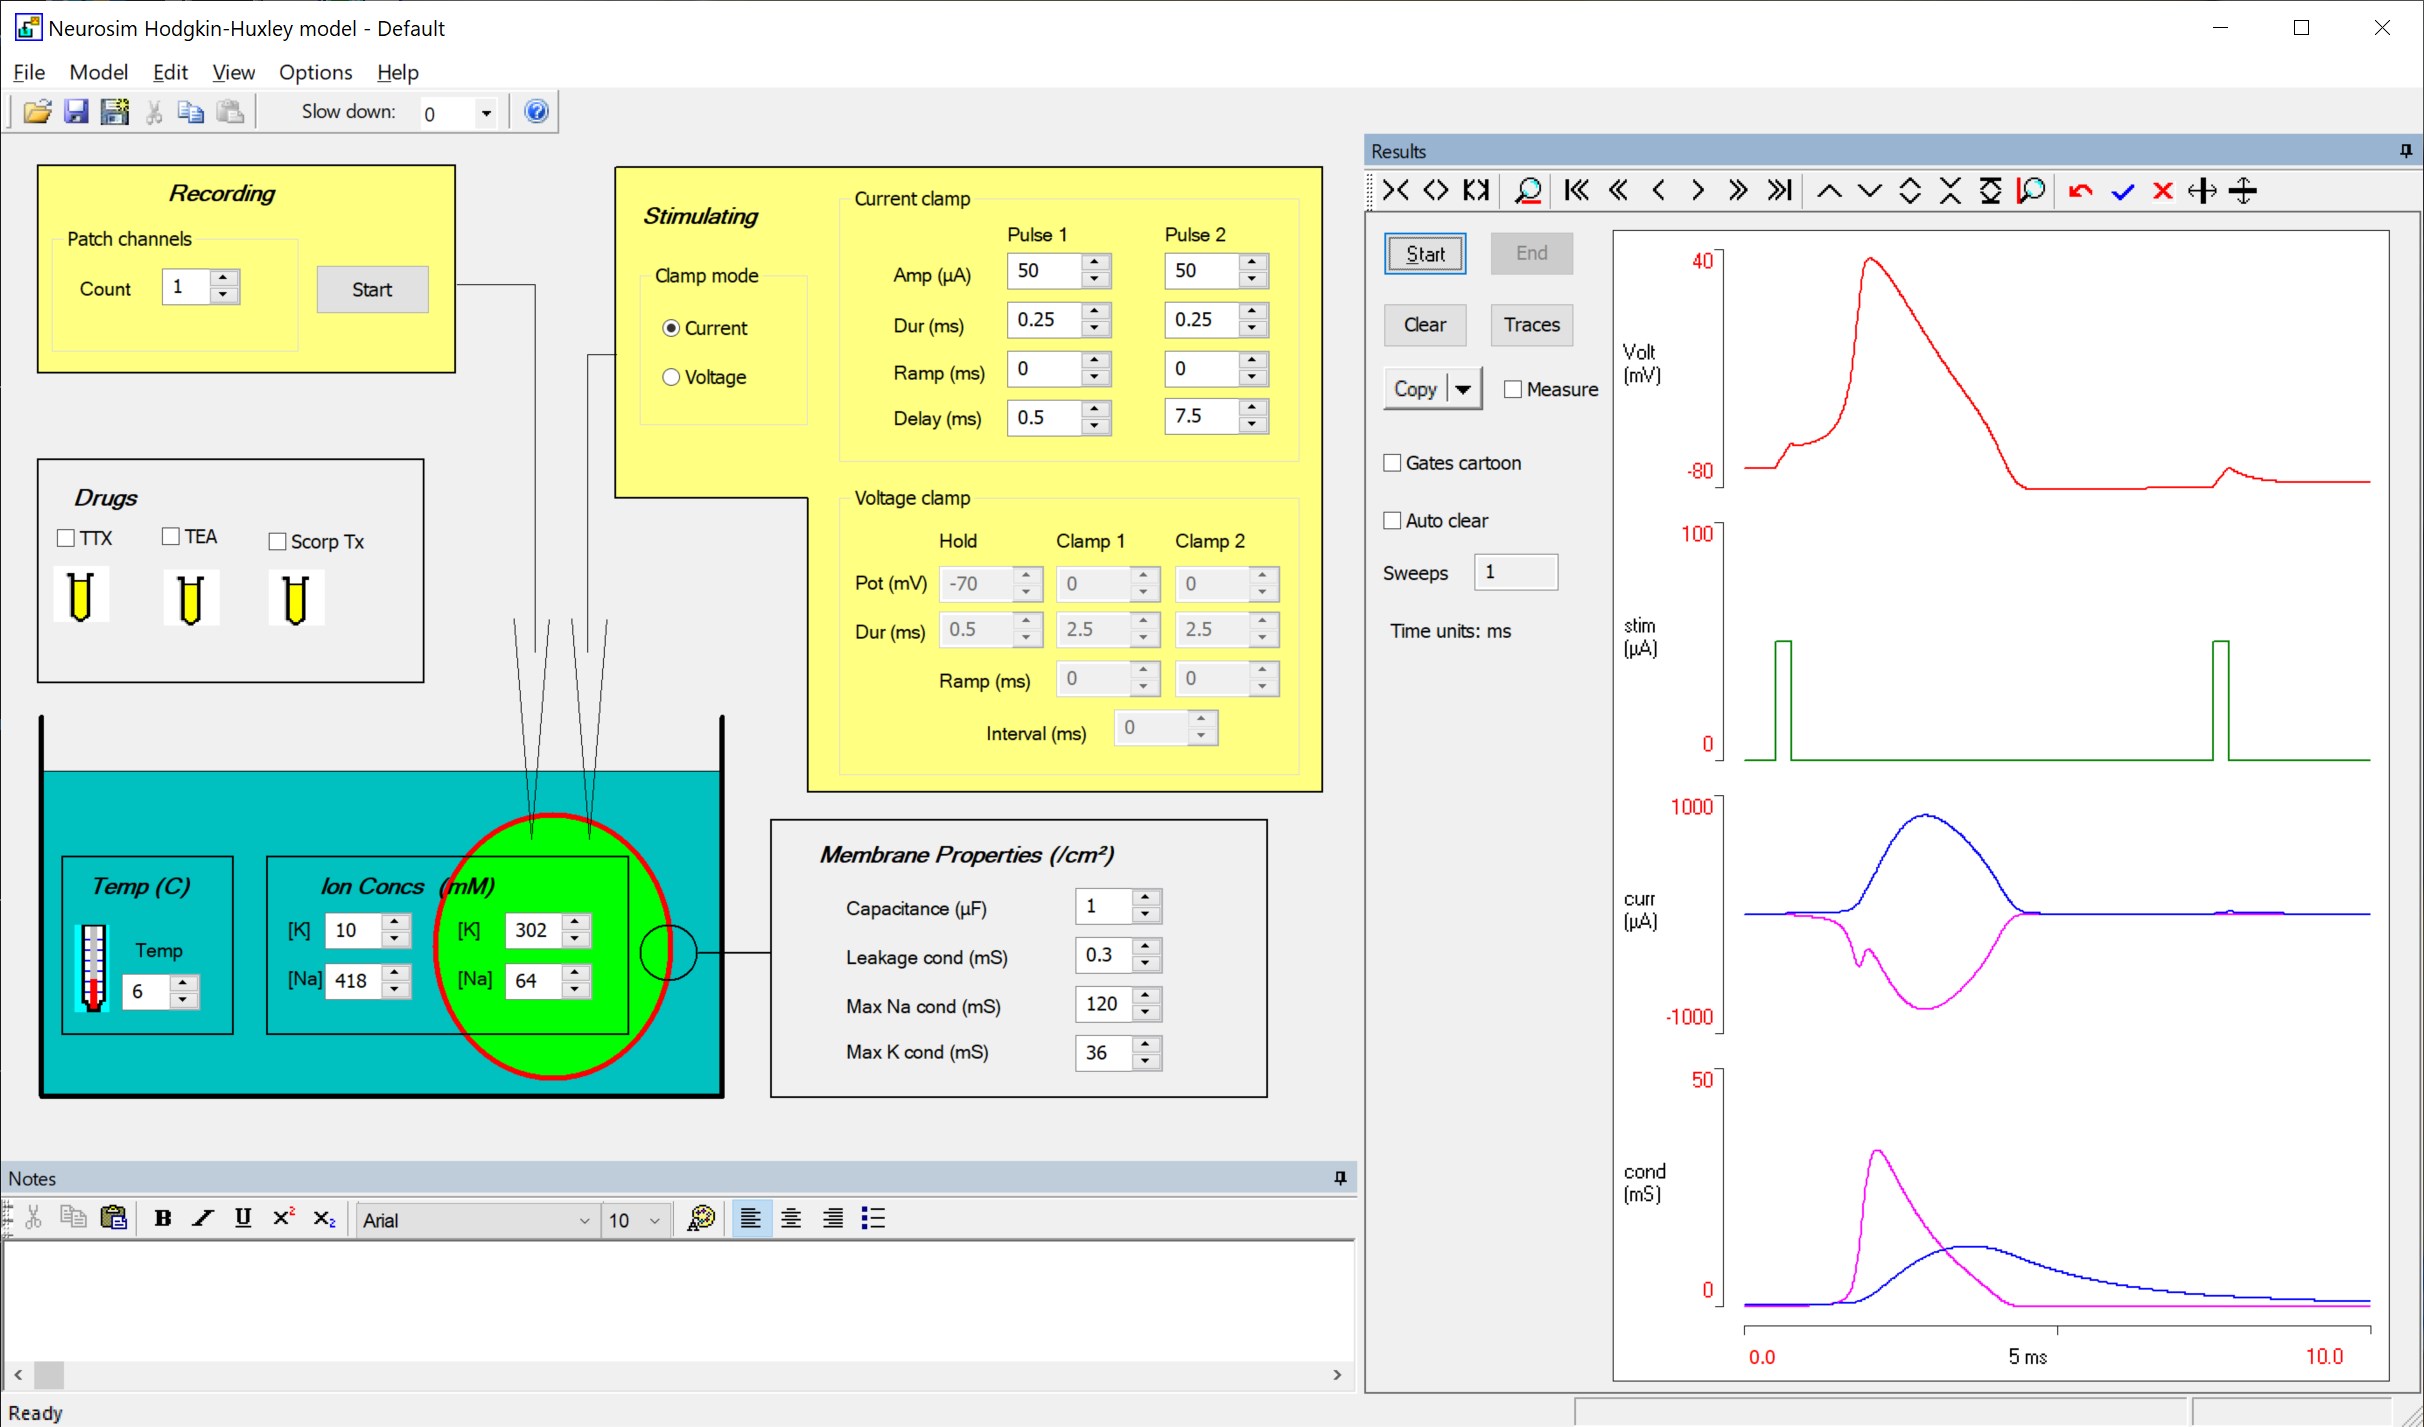Click the red undo arrow in Results toolbar

2081,191
